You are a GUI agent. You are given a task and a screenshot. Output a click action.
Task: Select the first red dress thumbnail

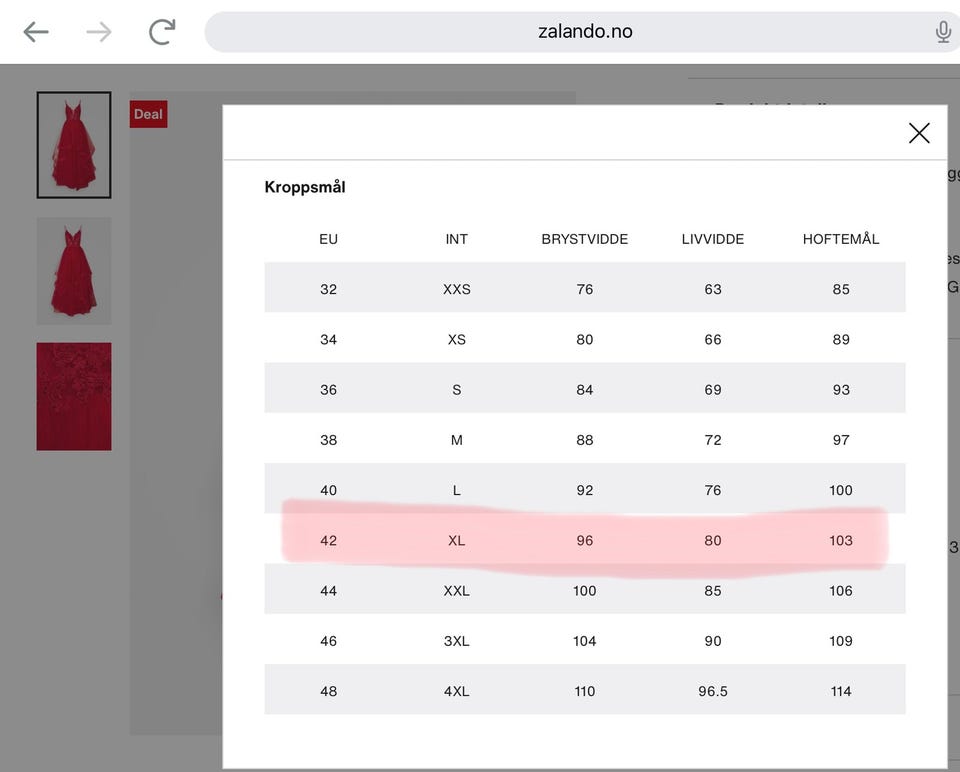pyautogui.click(x=73, y=145)
